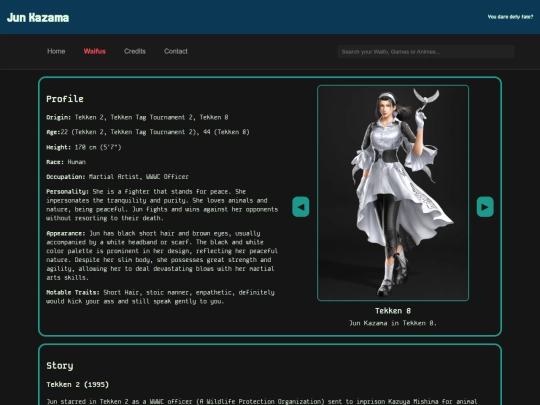Click the Occupation line

click(x=117, y=177)
